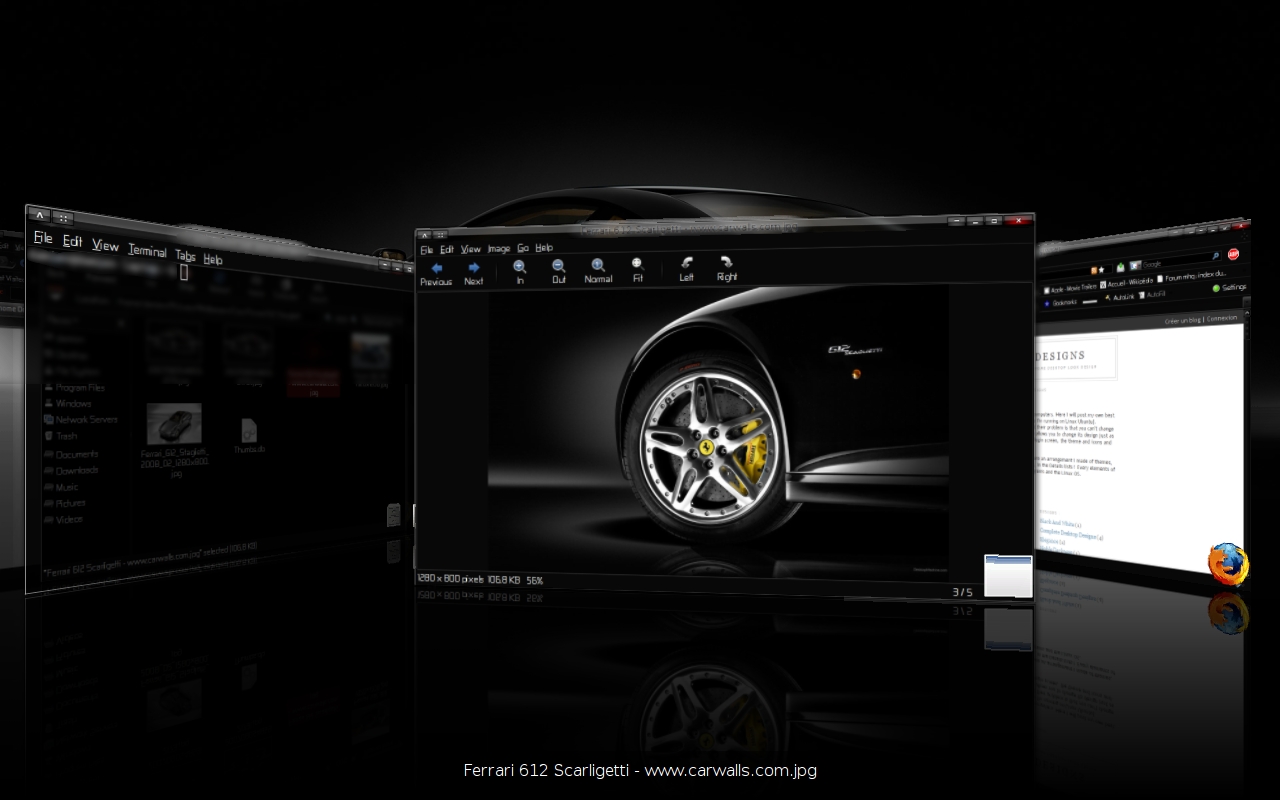Click the Thumbs.db file icon

(x=249, y=431)
